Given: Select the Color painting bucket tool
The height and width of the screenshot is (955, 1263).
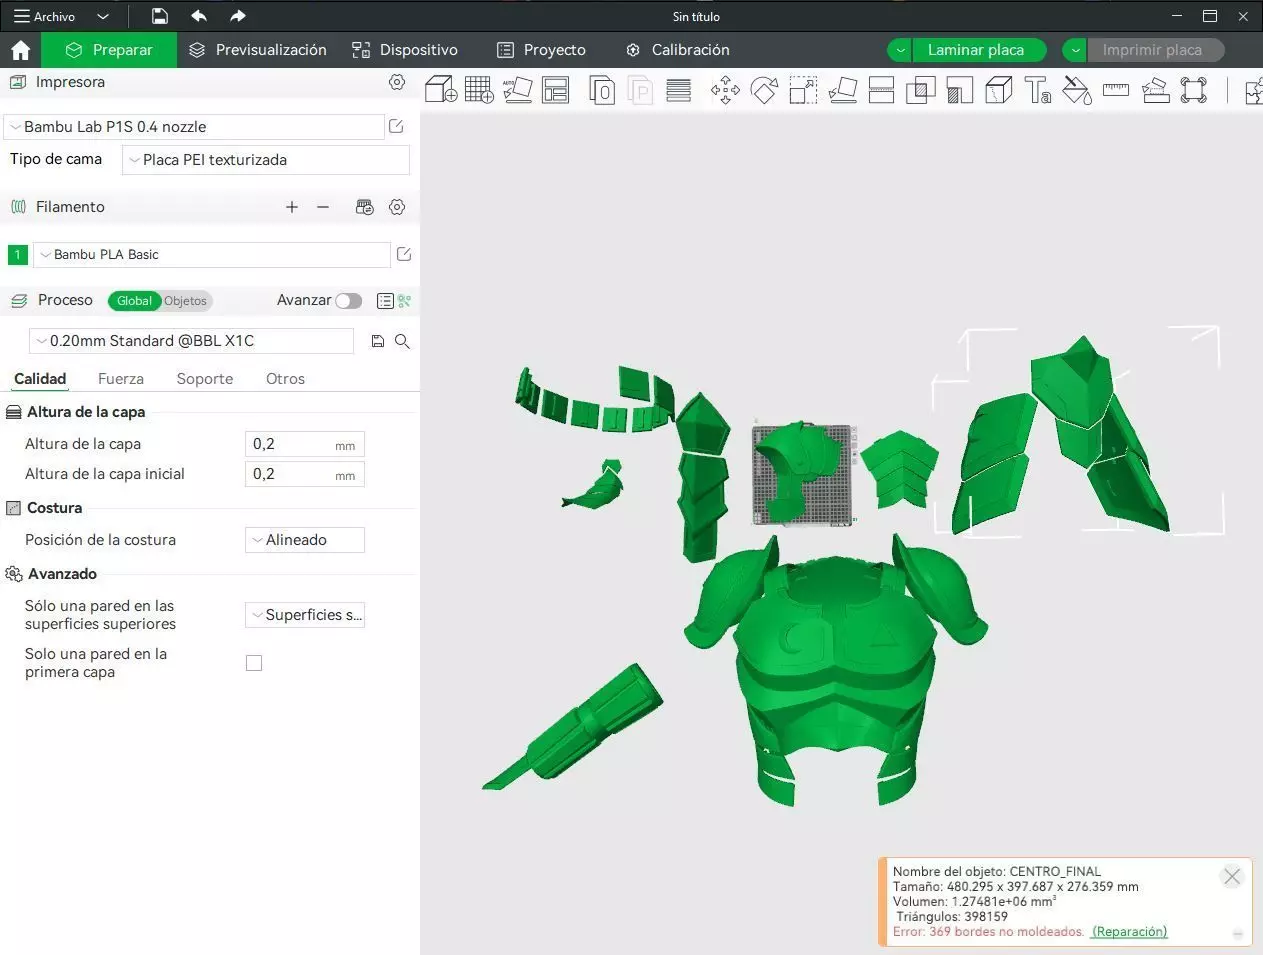Looking at the screenshot, I should 1076,90.
